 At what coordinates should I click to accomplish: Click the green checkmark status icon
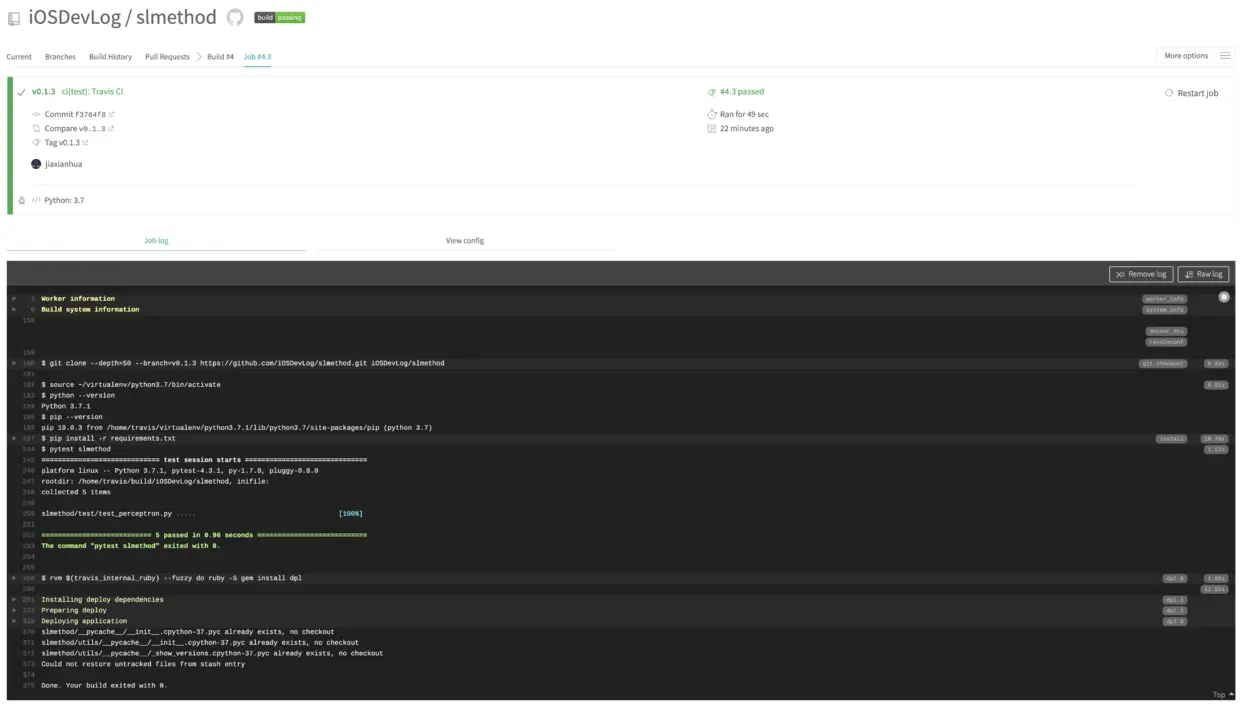point(21,92)
